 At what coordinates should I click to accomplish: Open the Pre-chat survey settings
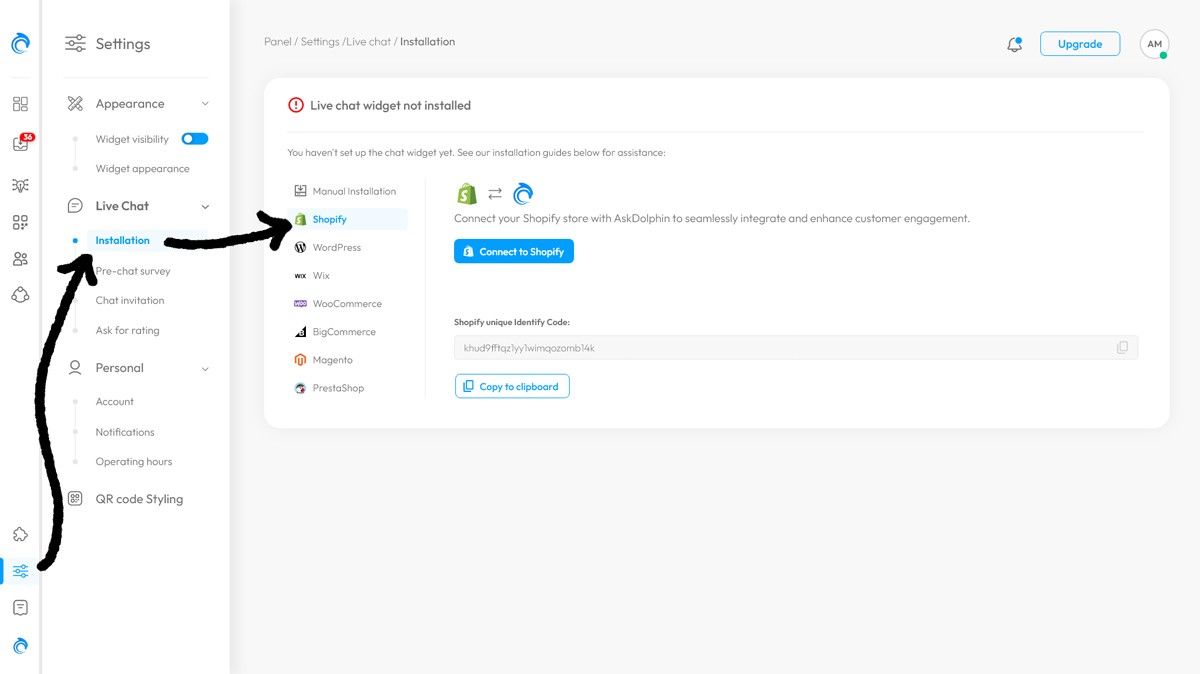click(133, 271)
